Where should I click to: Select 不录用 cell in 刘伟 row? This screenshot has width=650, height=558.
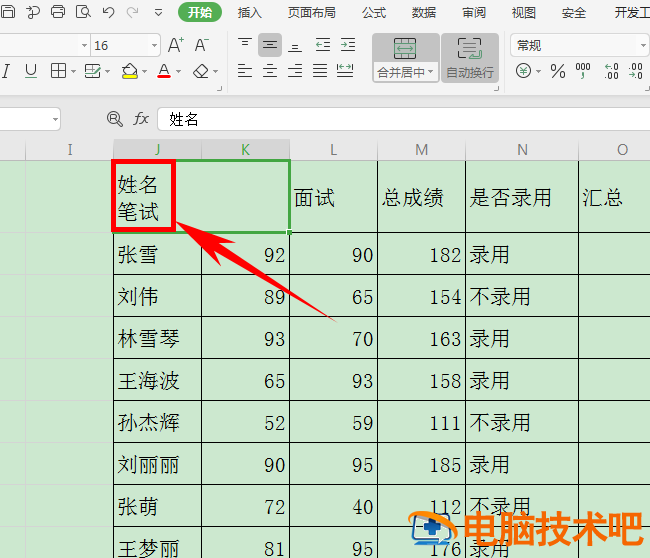coord(522,296)
